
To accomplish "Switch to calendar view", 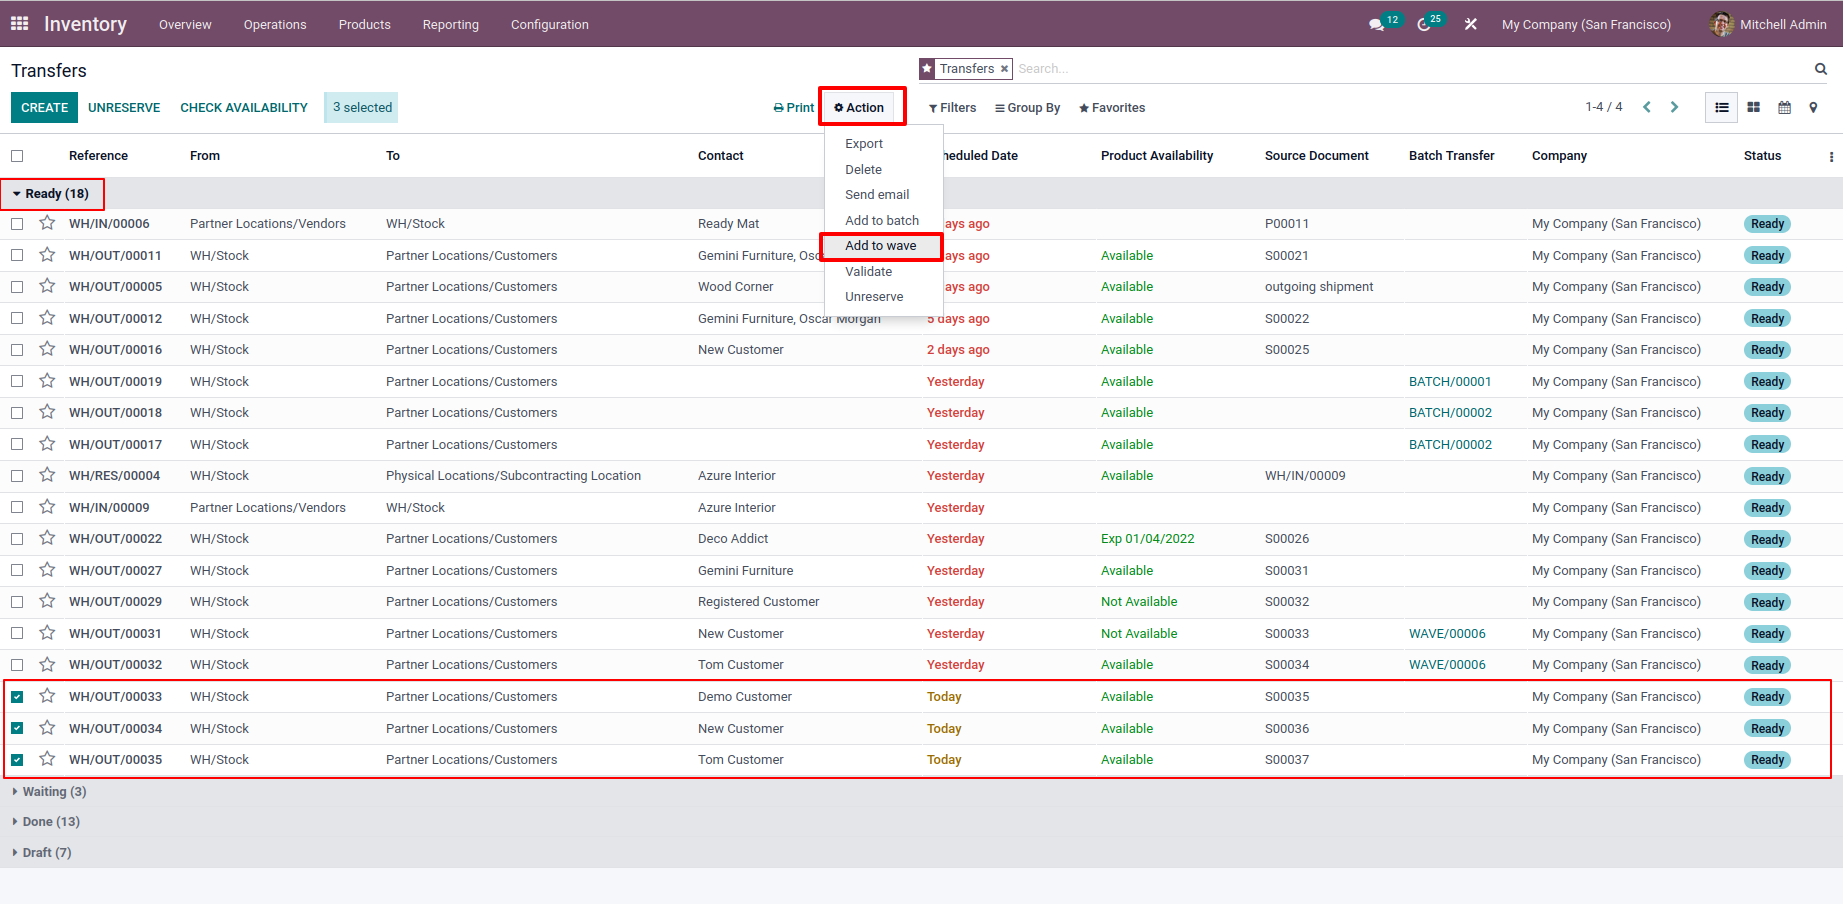I will pyautogui.click(x=1784, y=107).
